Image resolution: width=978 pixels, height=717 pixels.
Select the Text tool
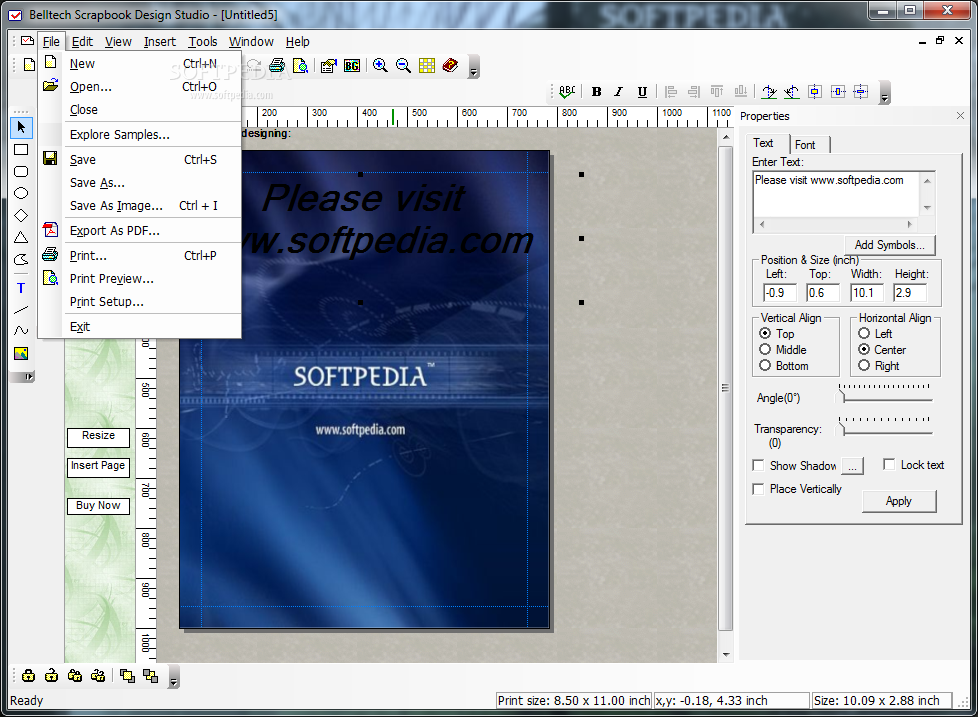[x=21, y=288]
